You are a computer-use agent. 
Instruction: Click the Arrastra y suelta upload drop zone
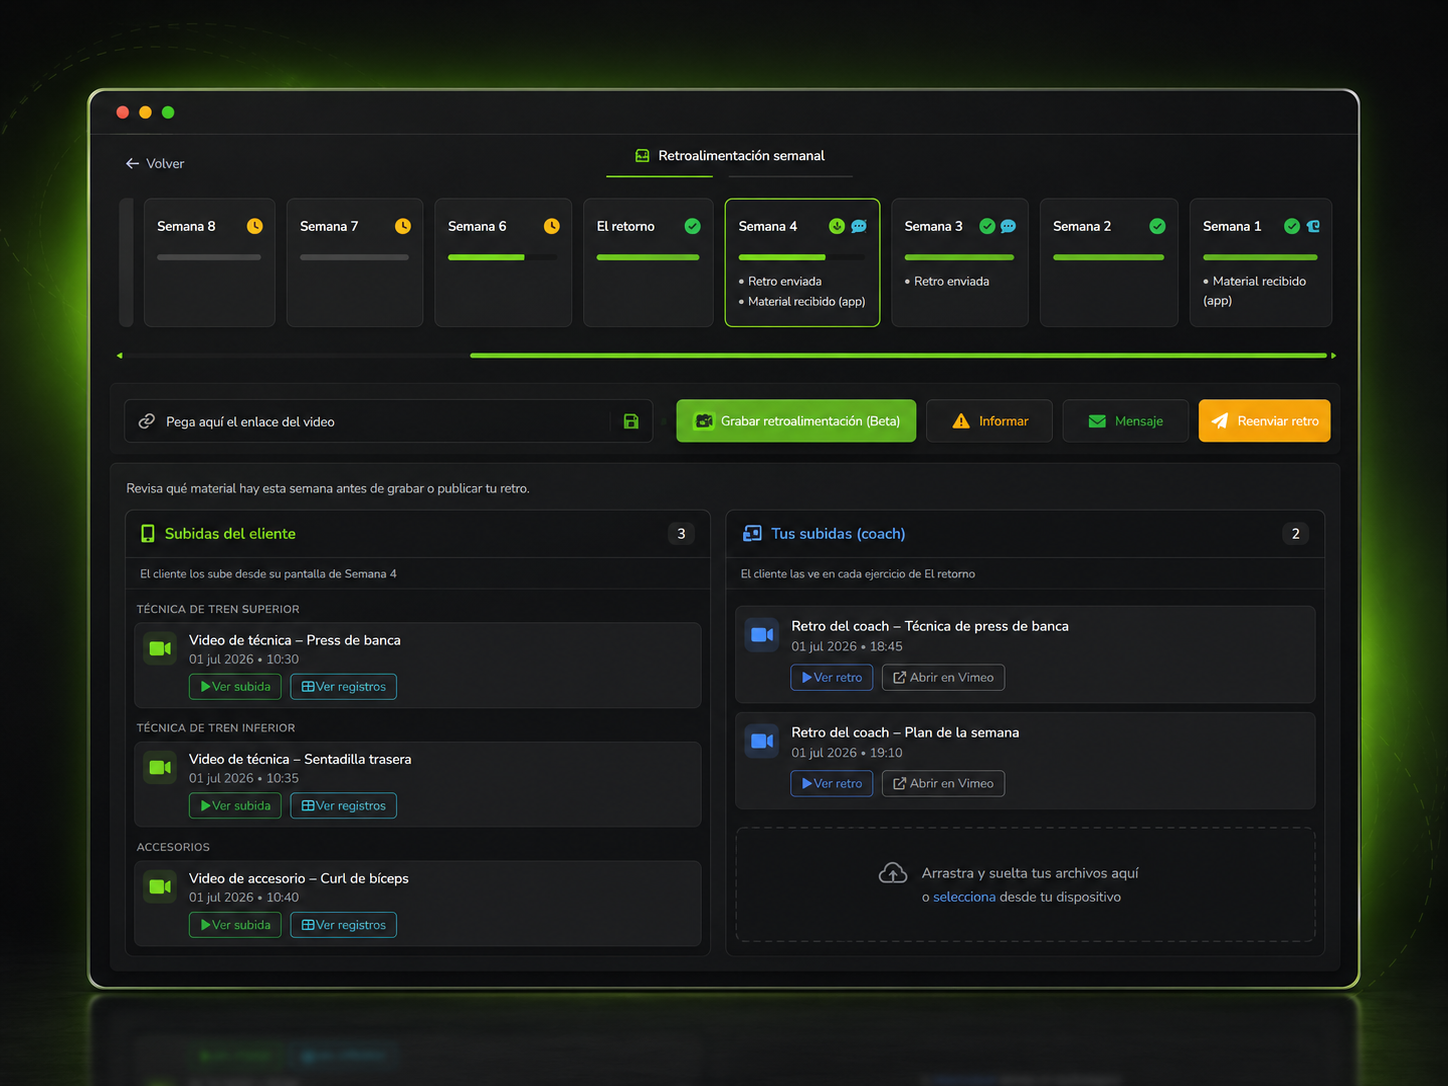pos(1025,884)
